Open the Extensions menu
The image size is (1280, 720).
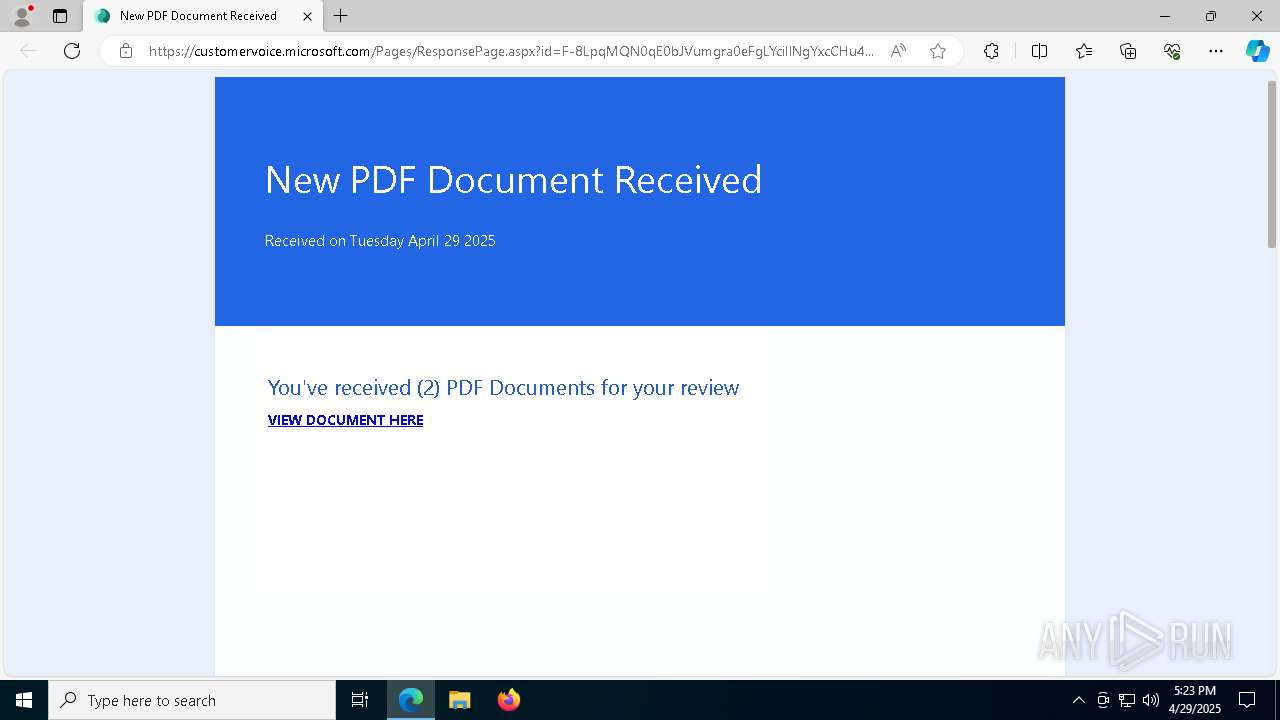click(991, 51)
